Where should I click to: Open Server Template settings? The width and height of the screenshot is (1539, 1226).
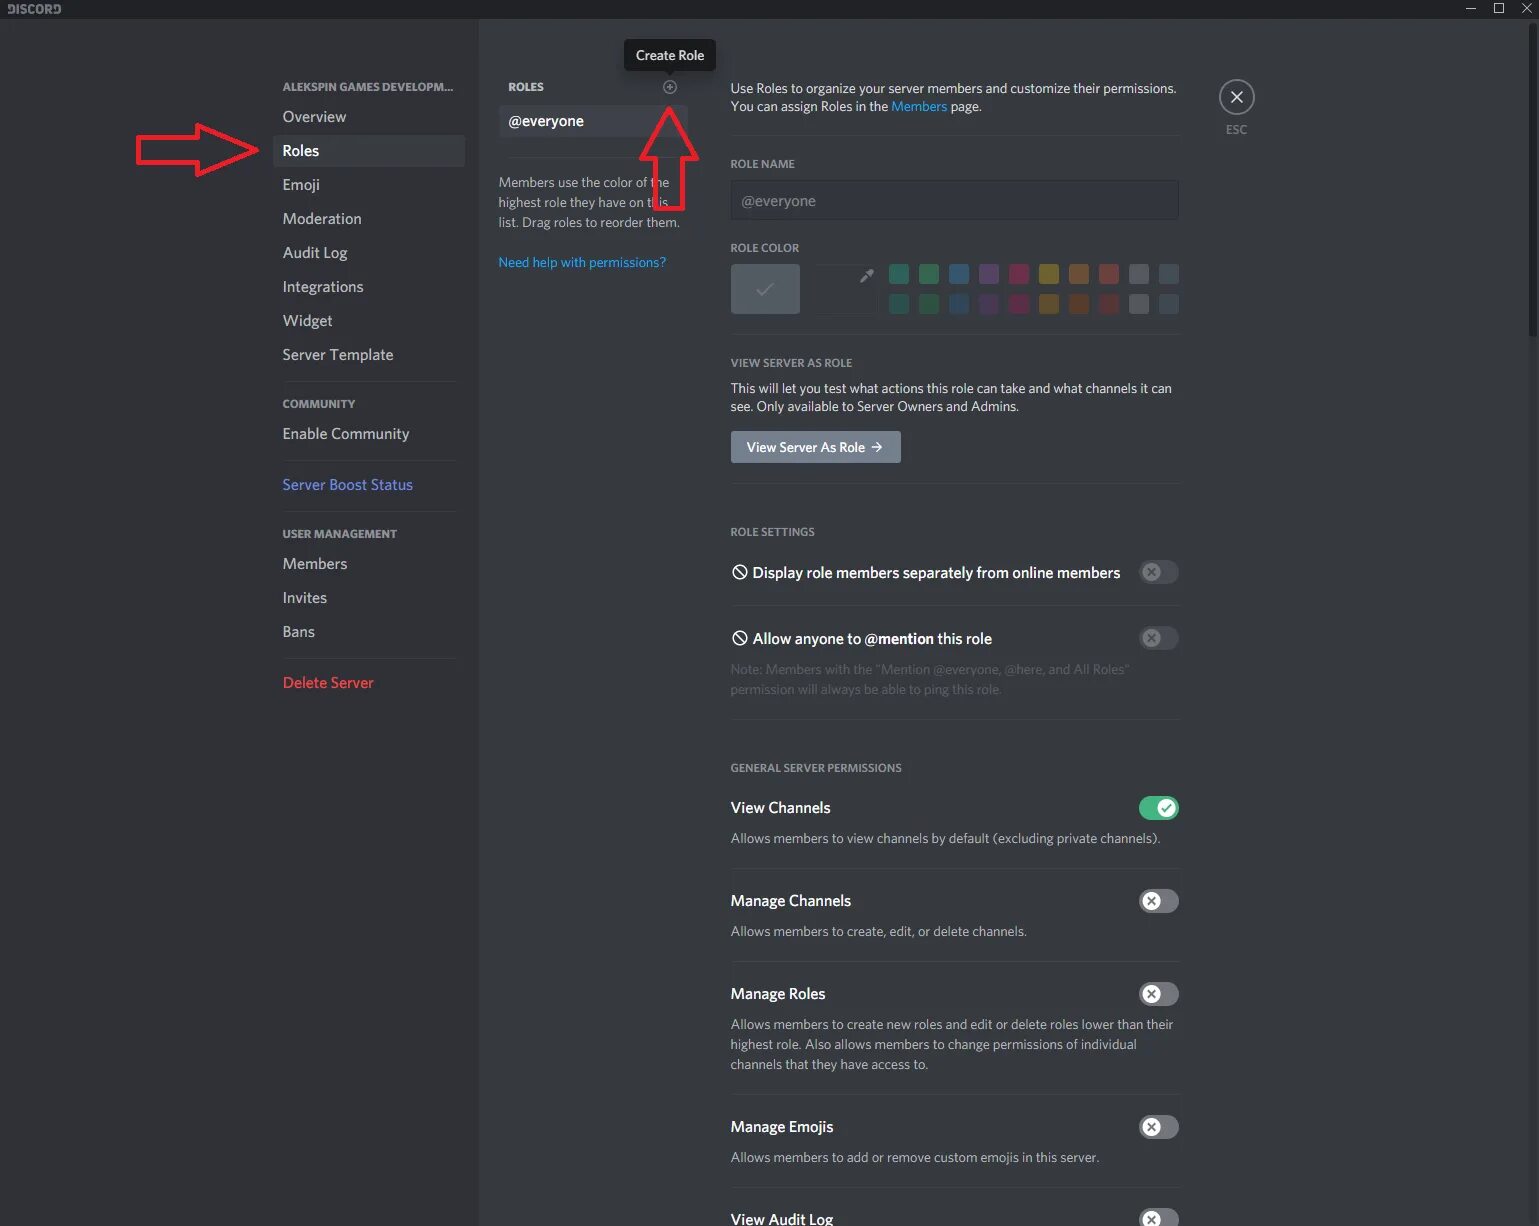point(368,355)
